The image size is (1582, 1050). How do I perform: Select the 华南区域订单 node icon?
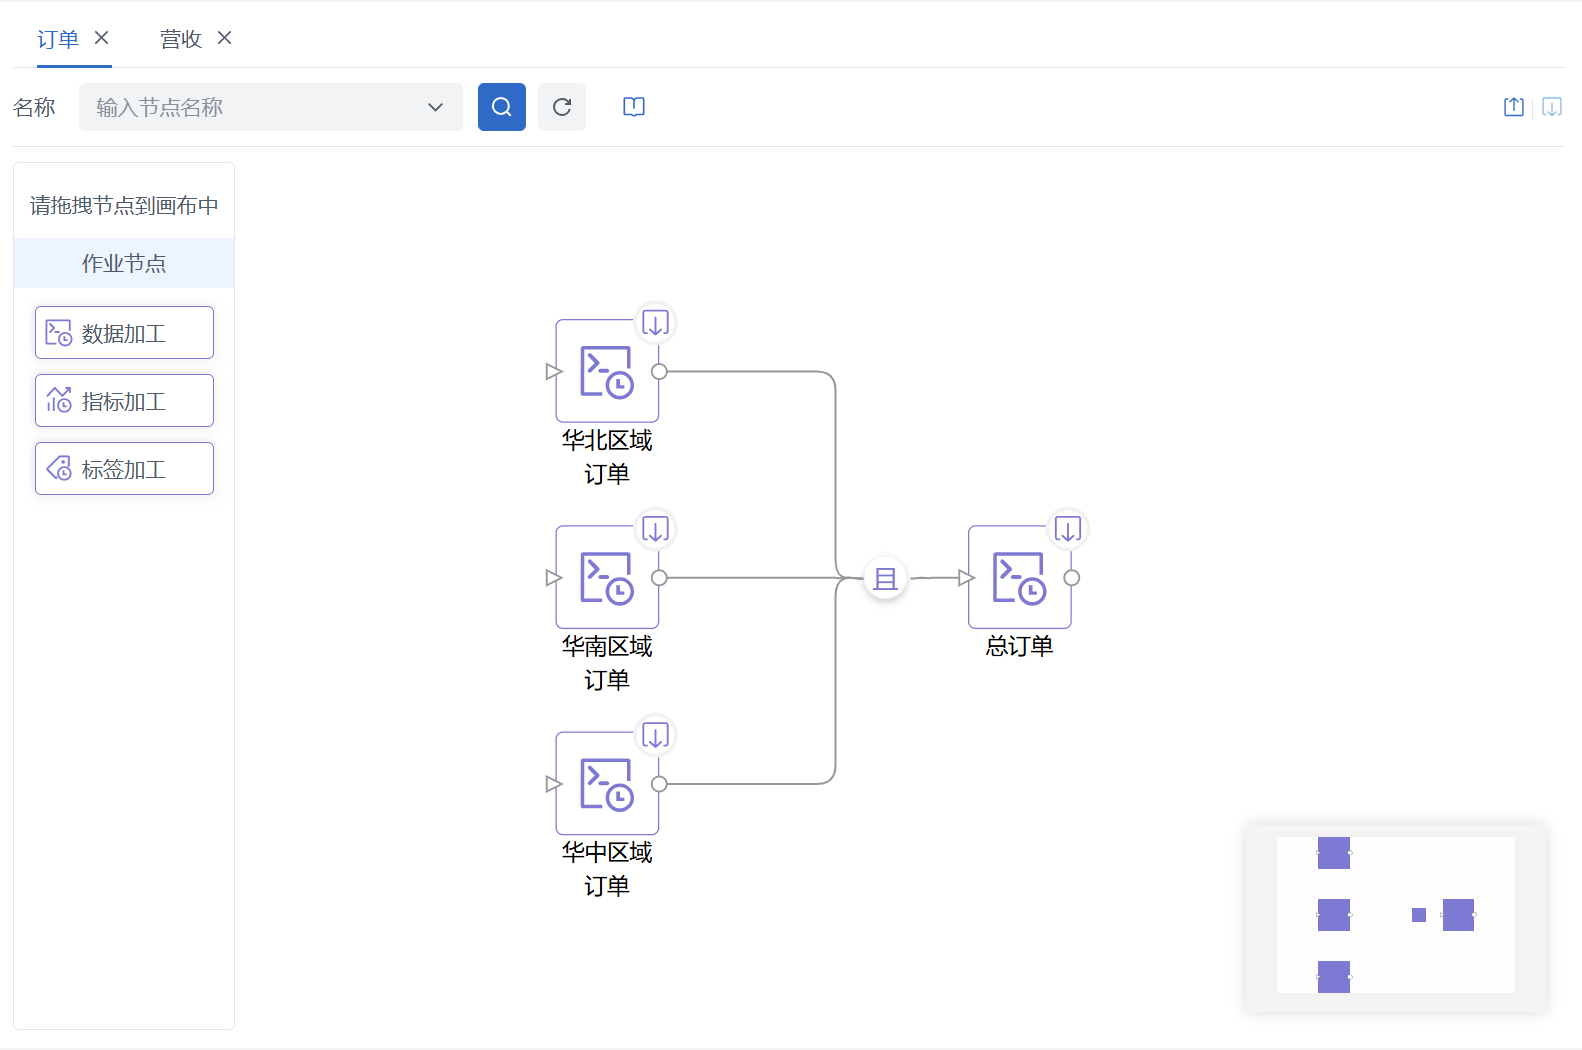click(x=606, y=578)
